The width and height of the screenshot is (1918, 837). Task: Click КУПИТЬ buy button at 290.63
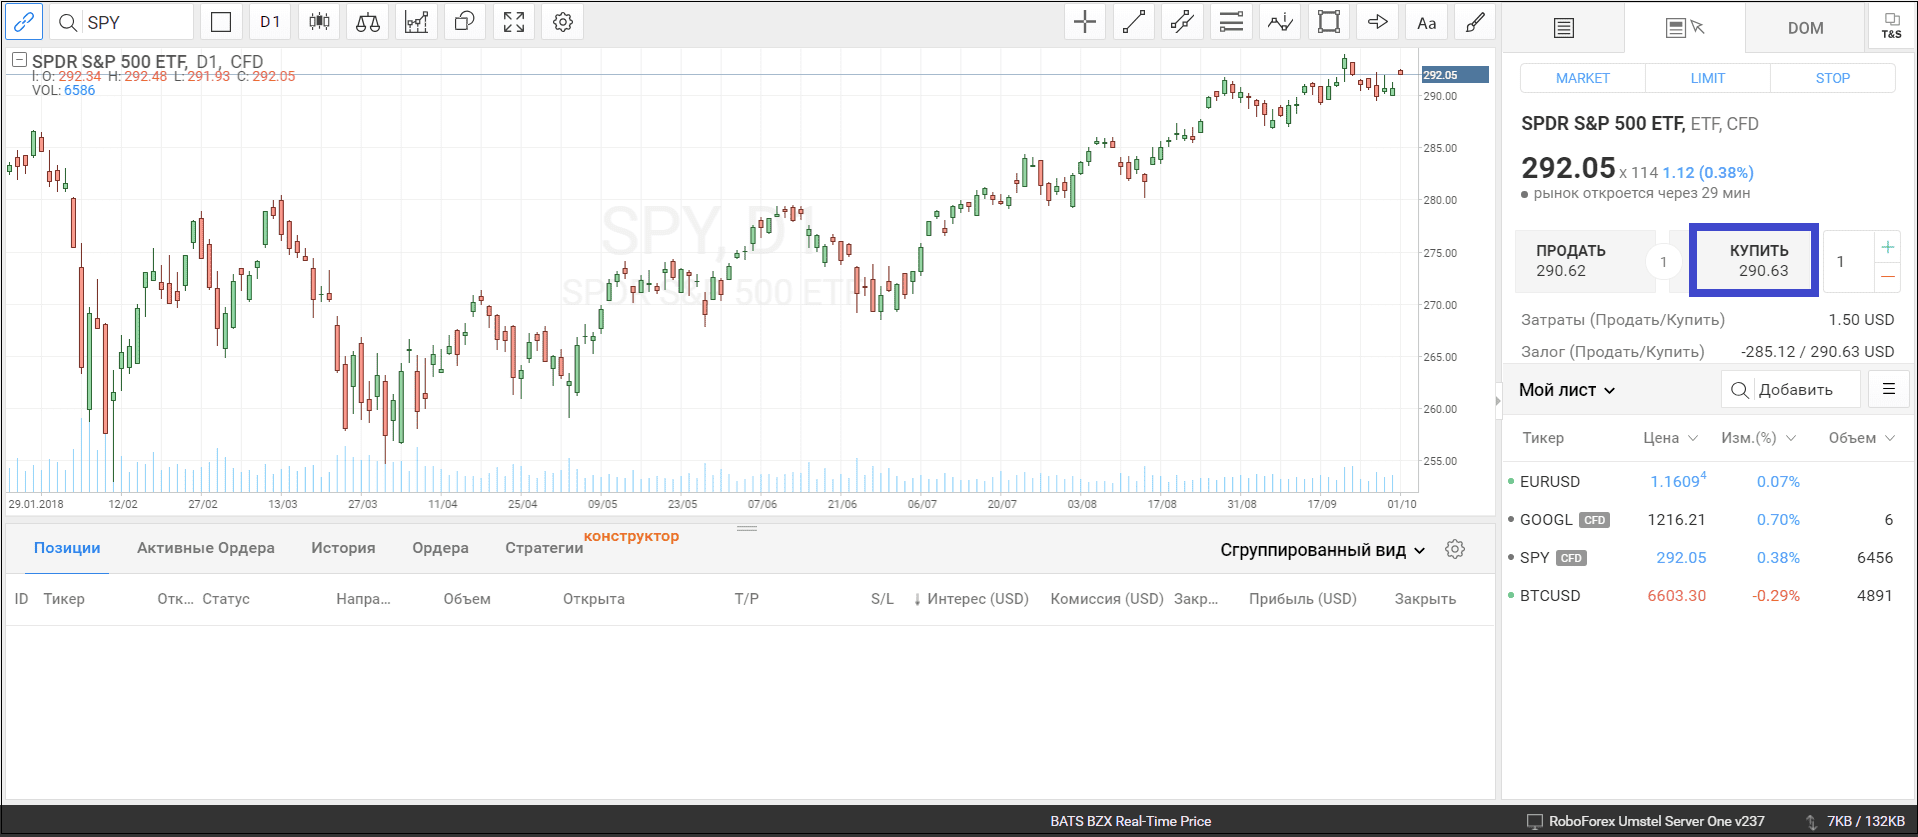tap(1753, 260)
